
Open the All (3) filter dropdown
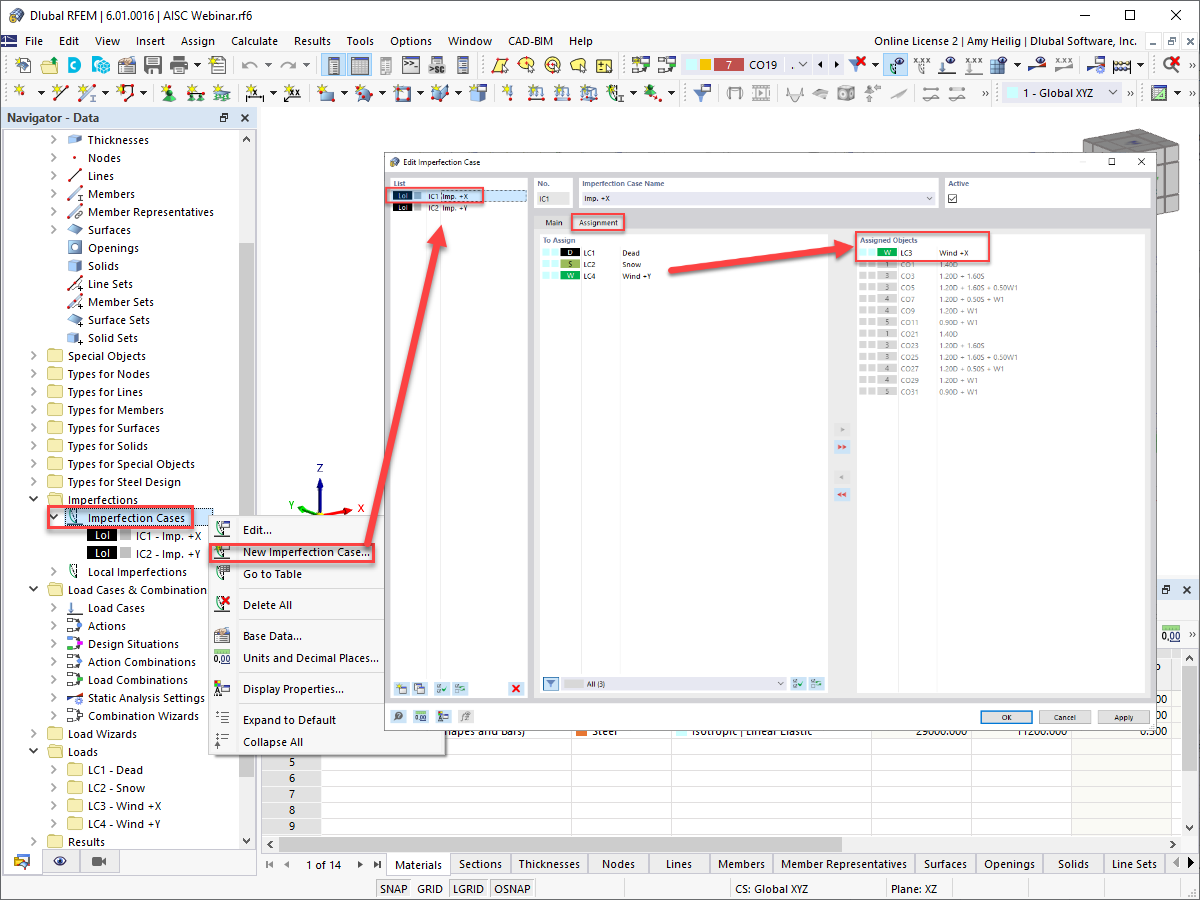(781, 684)
